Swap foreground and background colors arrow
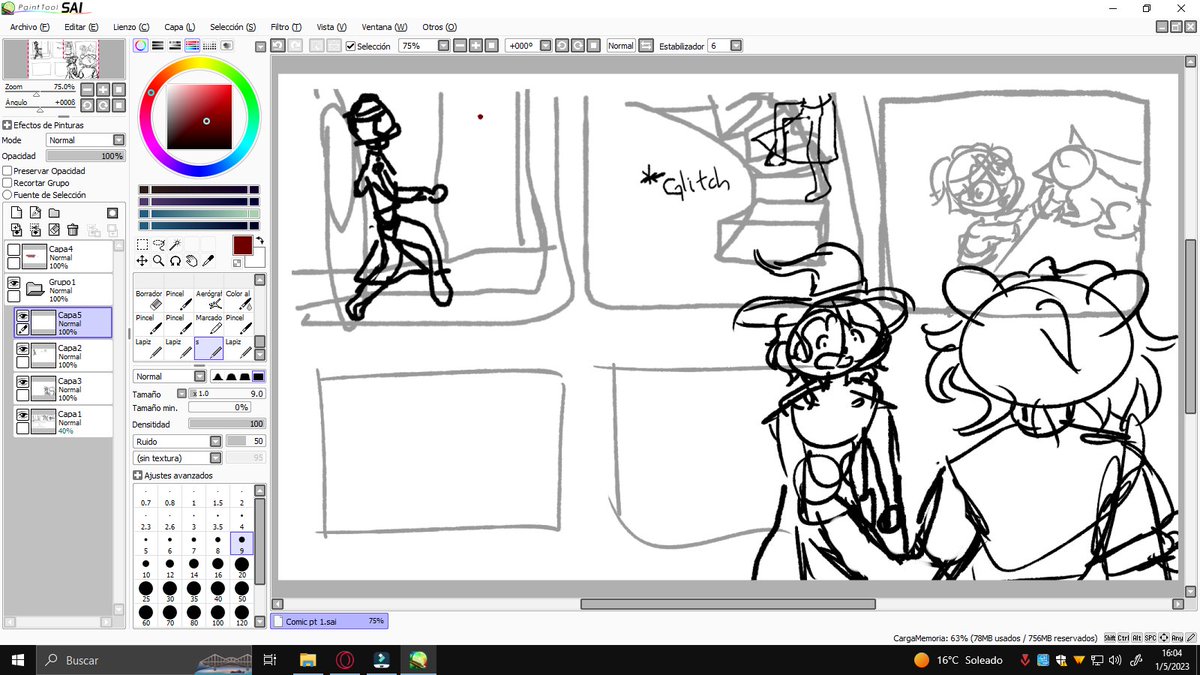Image resolution: width=1200 pixels, height=675 pixels. point(260,241)
